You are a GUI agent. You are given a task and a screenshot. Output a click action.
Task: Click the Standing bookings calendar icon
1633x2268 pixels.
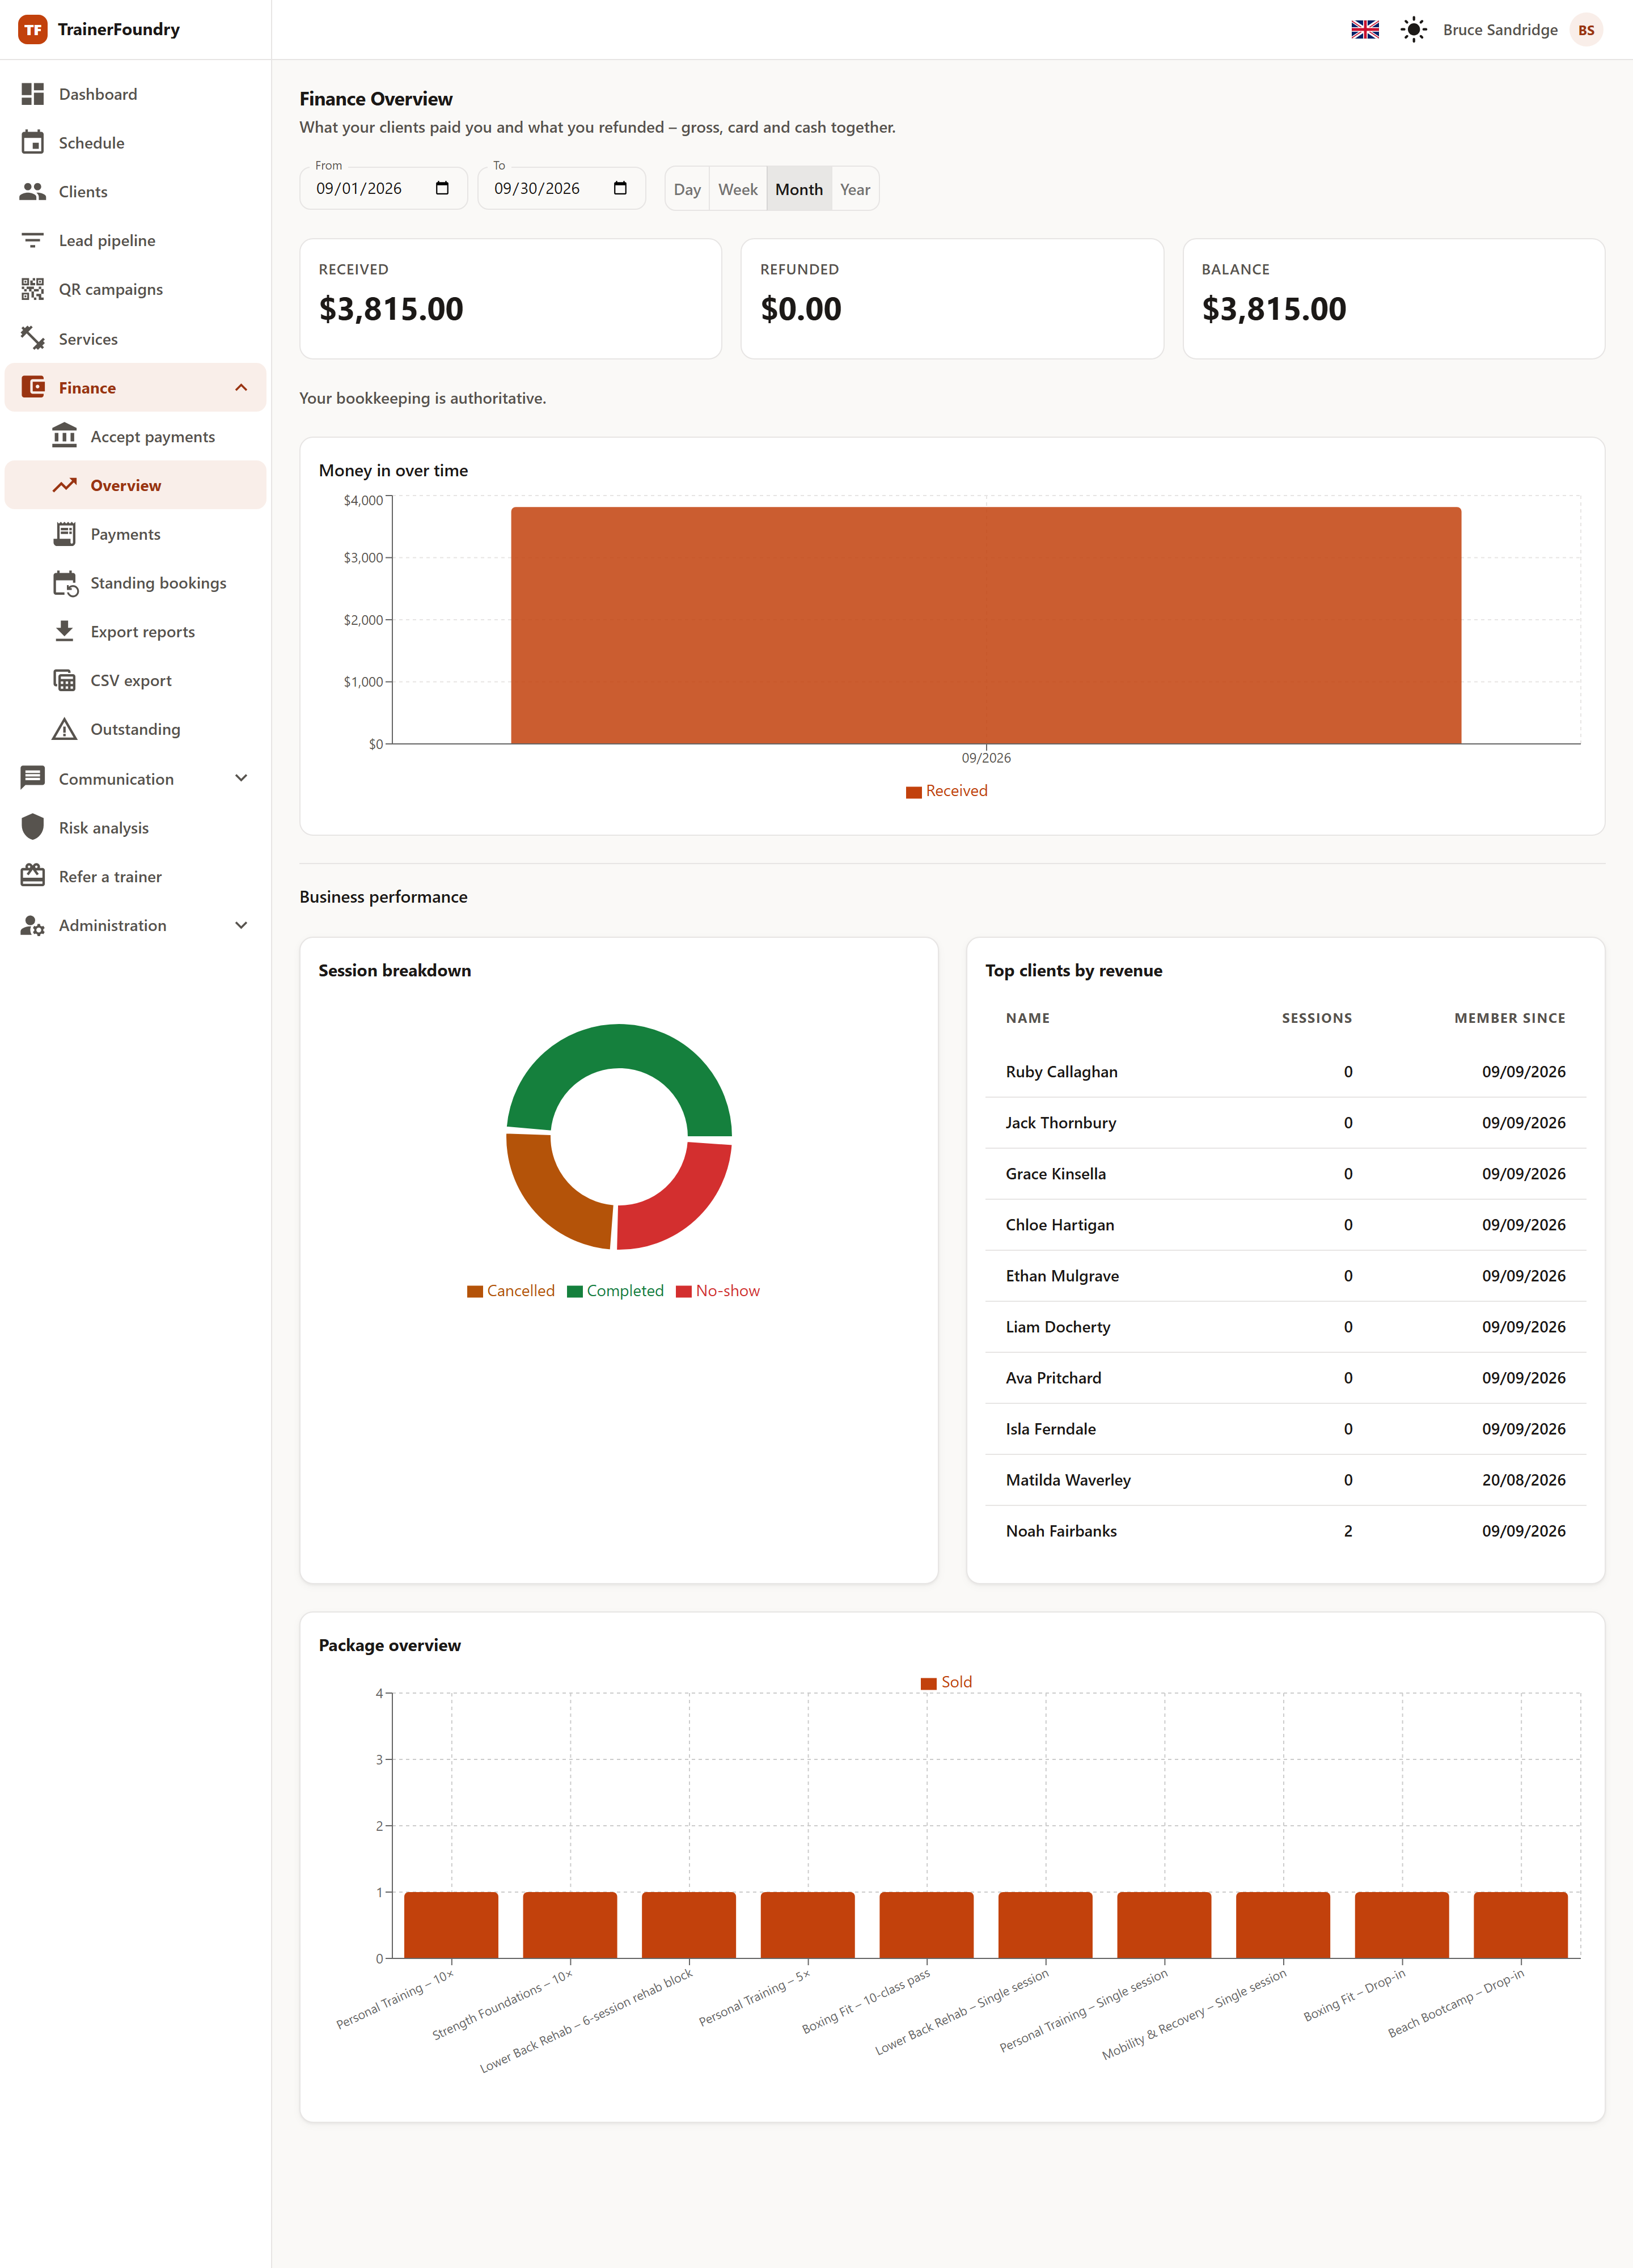click(65, 583)
